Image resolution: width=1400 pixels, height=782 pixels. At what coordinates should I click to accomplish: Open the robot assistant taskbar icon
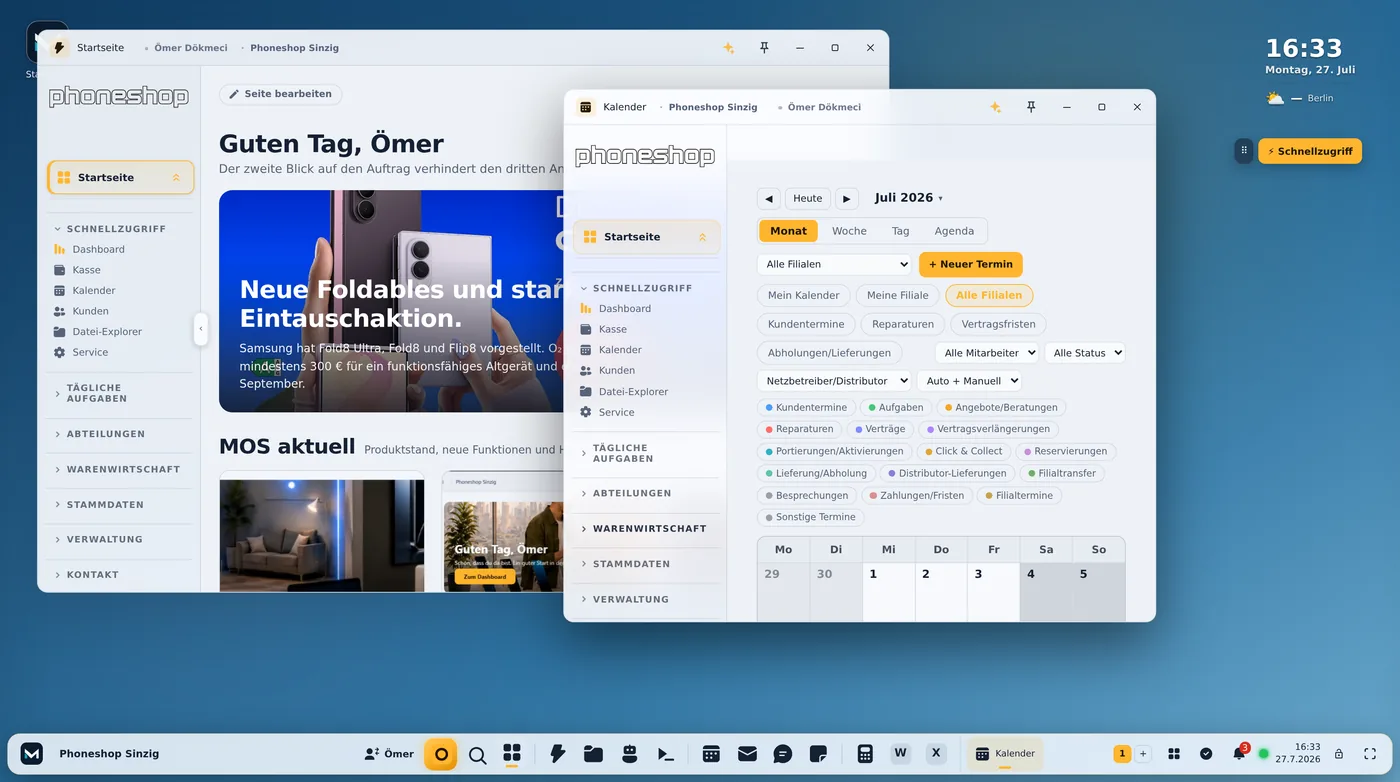(x=629, y=754)
